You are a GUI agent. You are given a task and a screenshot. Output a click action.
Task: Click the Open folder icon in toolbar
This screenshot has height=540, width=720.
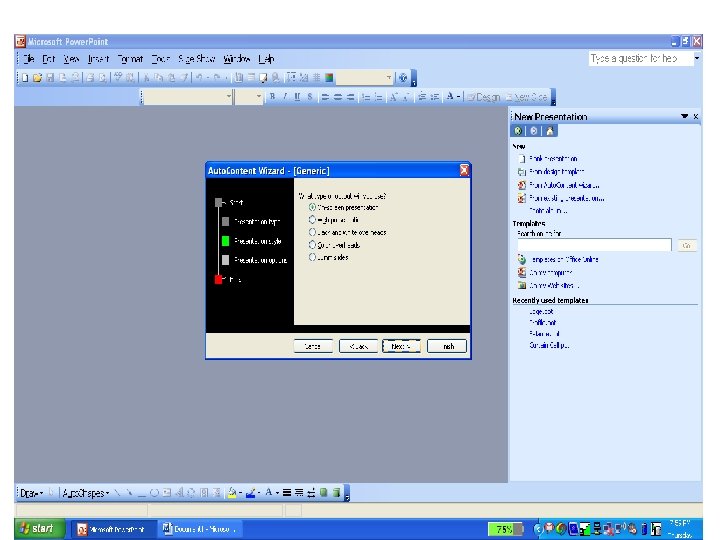37,78
